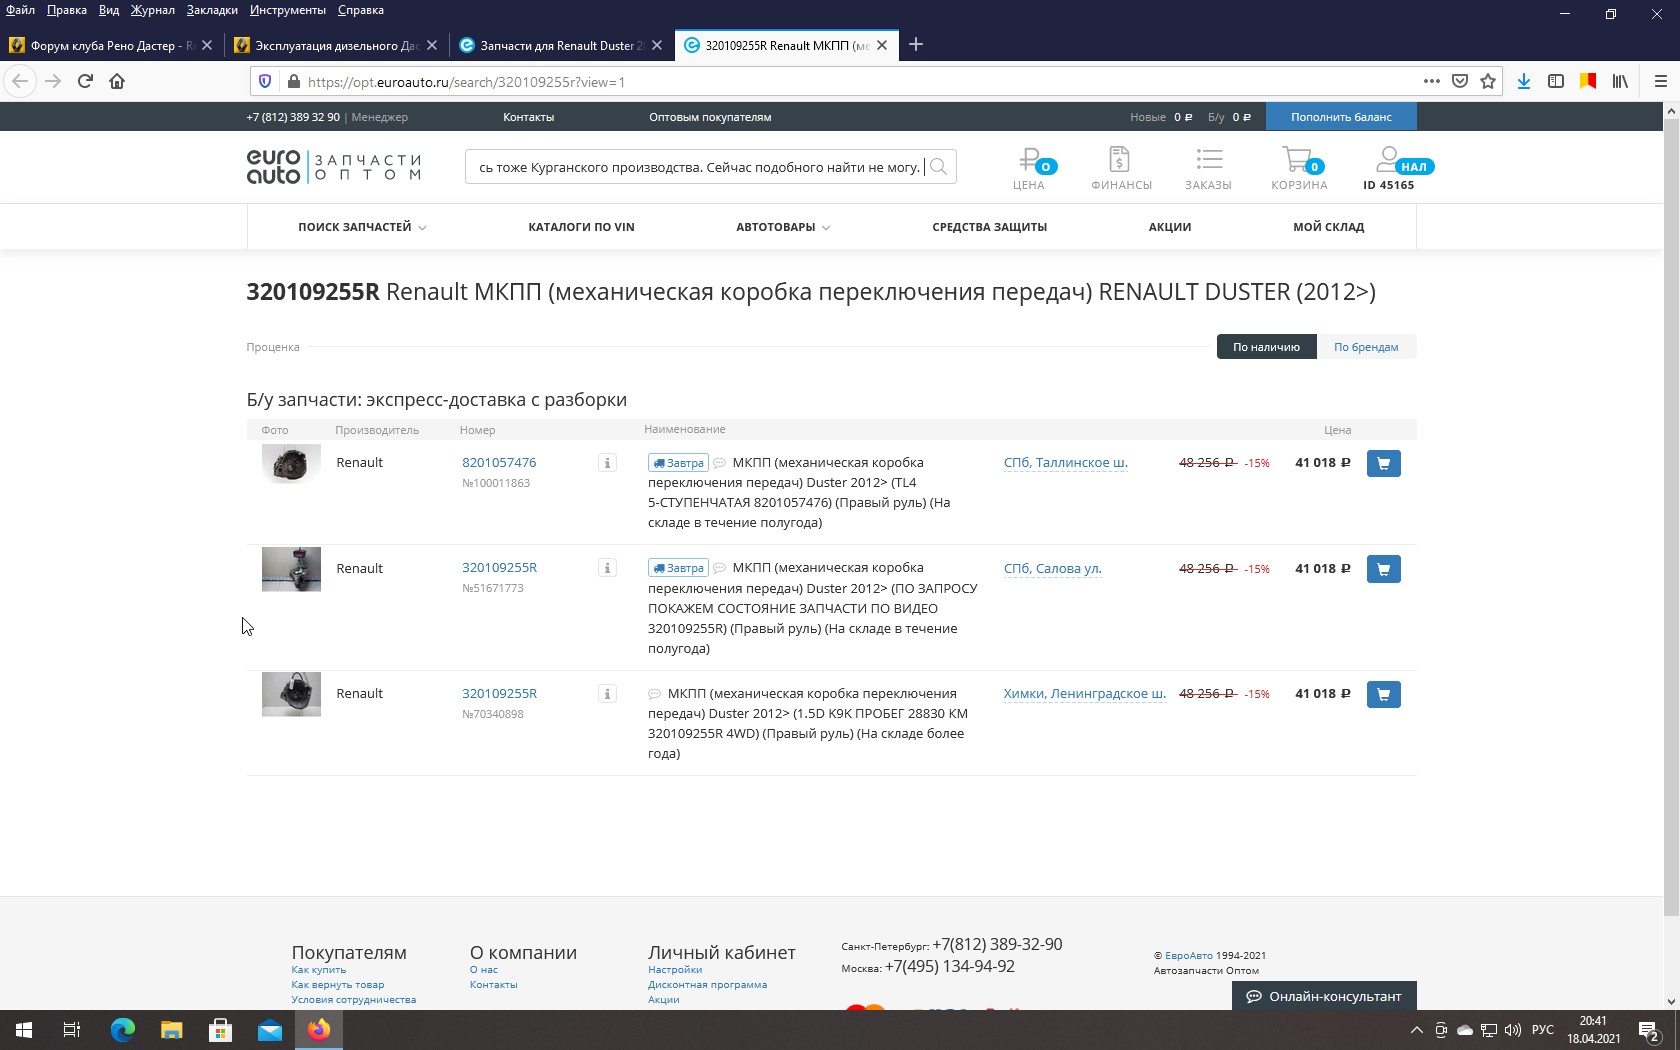
Task: Open Mail app from taskbar
Action: 269,1029
